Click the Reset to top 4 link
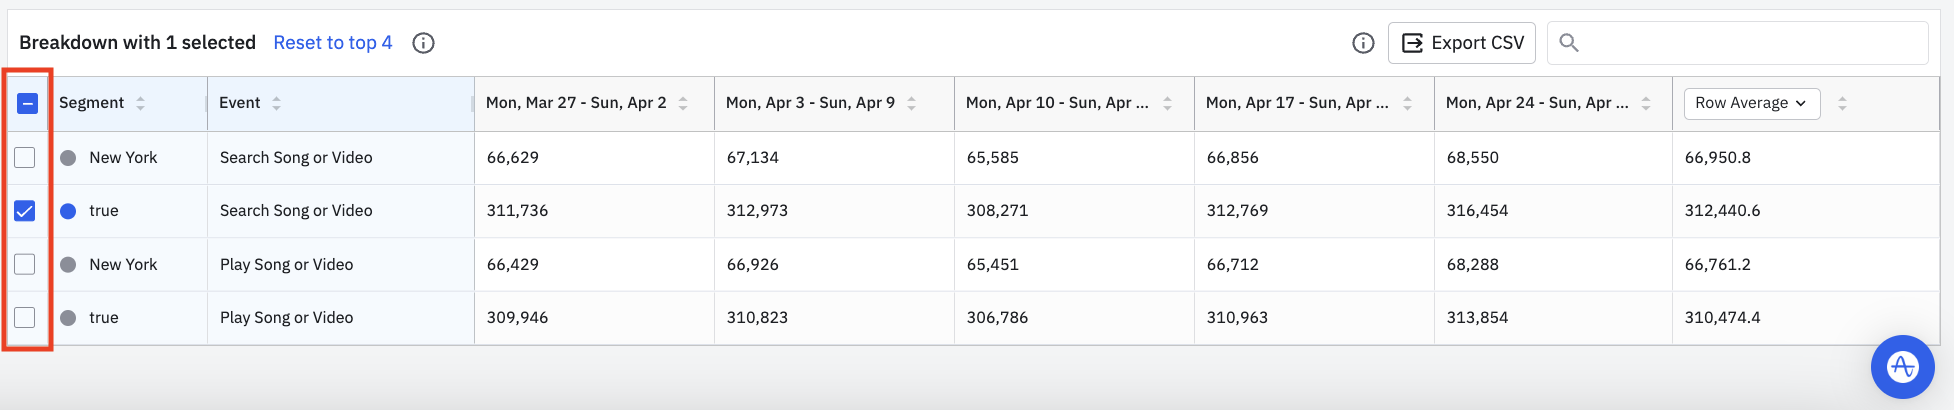Screen dimensions: 1954x410 332,43
